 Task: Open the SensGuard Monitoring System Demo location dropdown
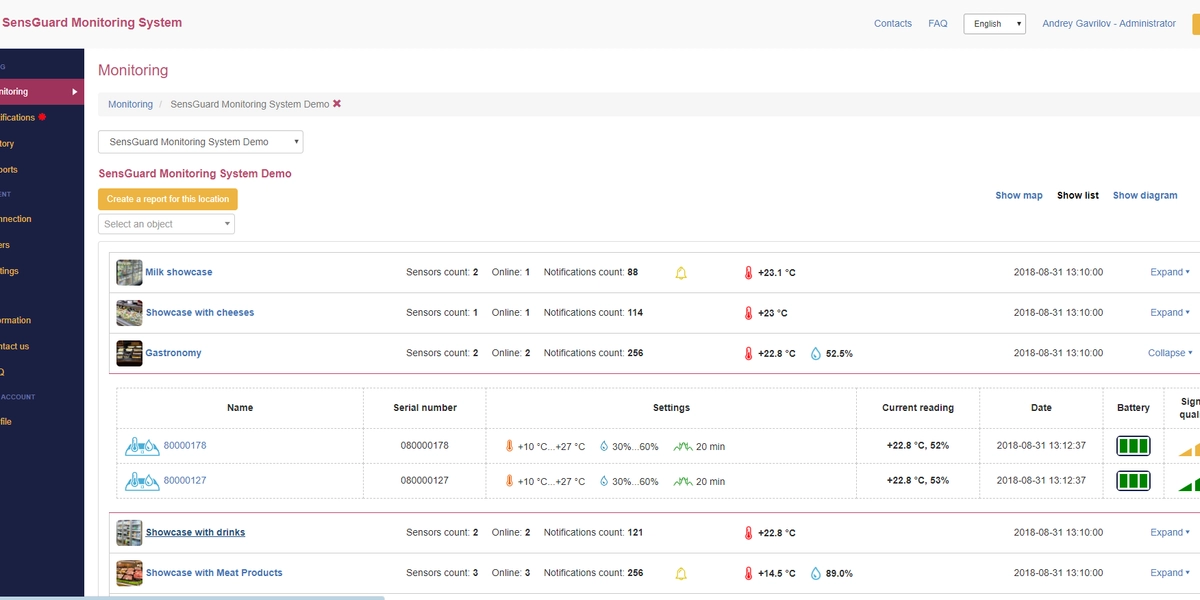[x=200, y=142]
